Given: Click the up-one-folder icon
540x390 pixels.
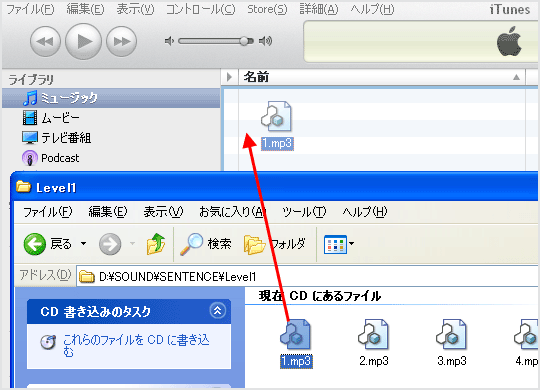Looking at the screenshot, I should [x=156, y=244].
